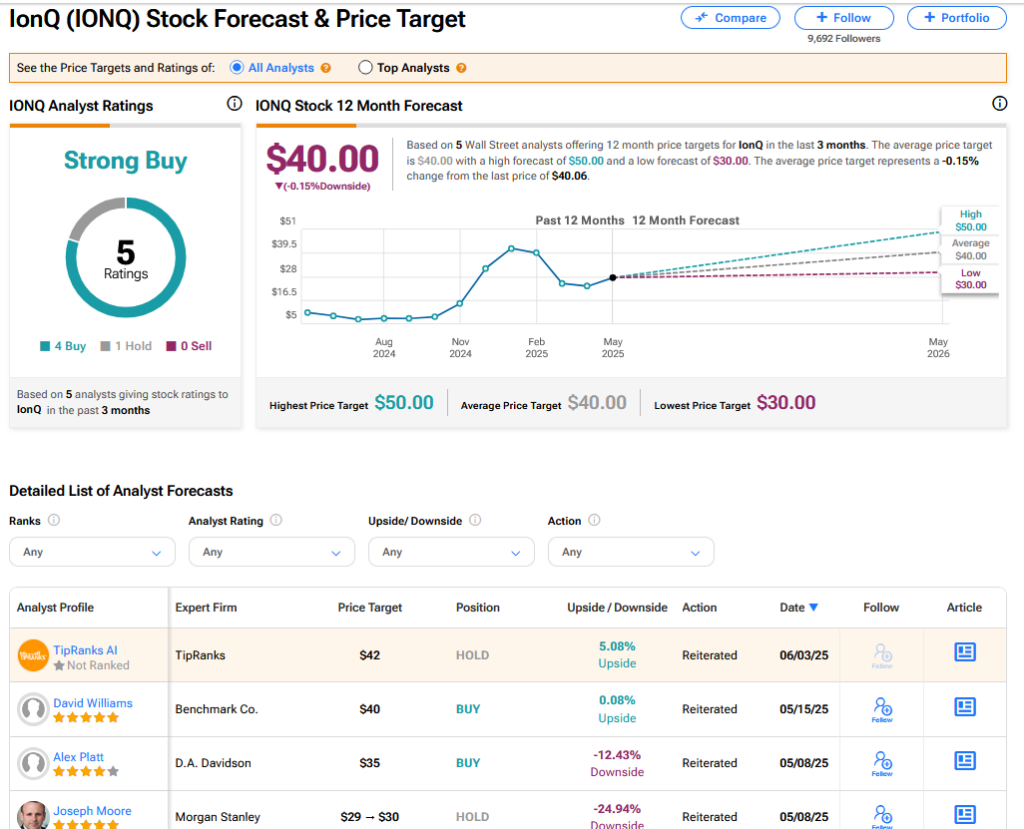Image resolution: width=1024 pixels, height=829 pixels.
Task: Click the Position column header
Action: (478, 608)
